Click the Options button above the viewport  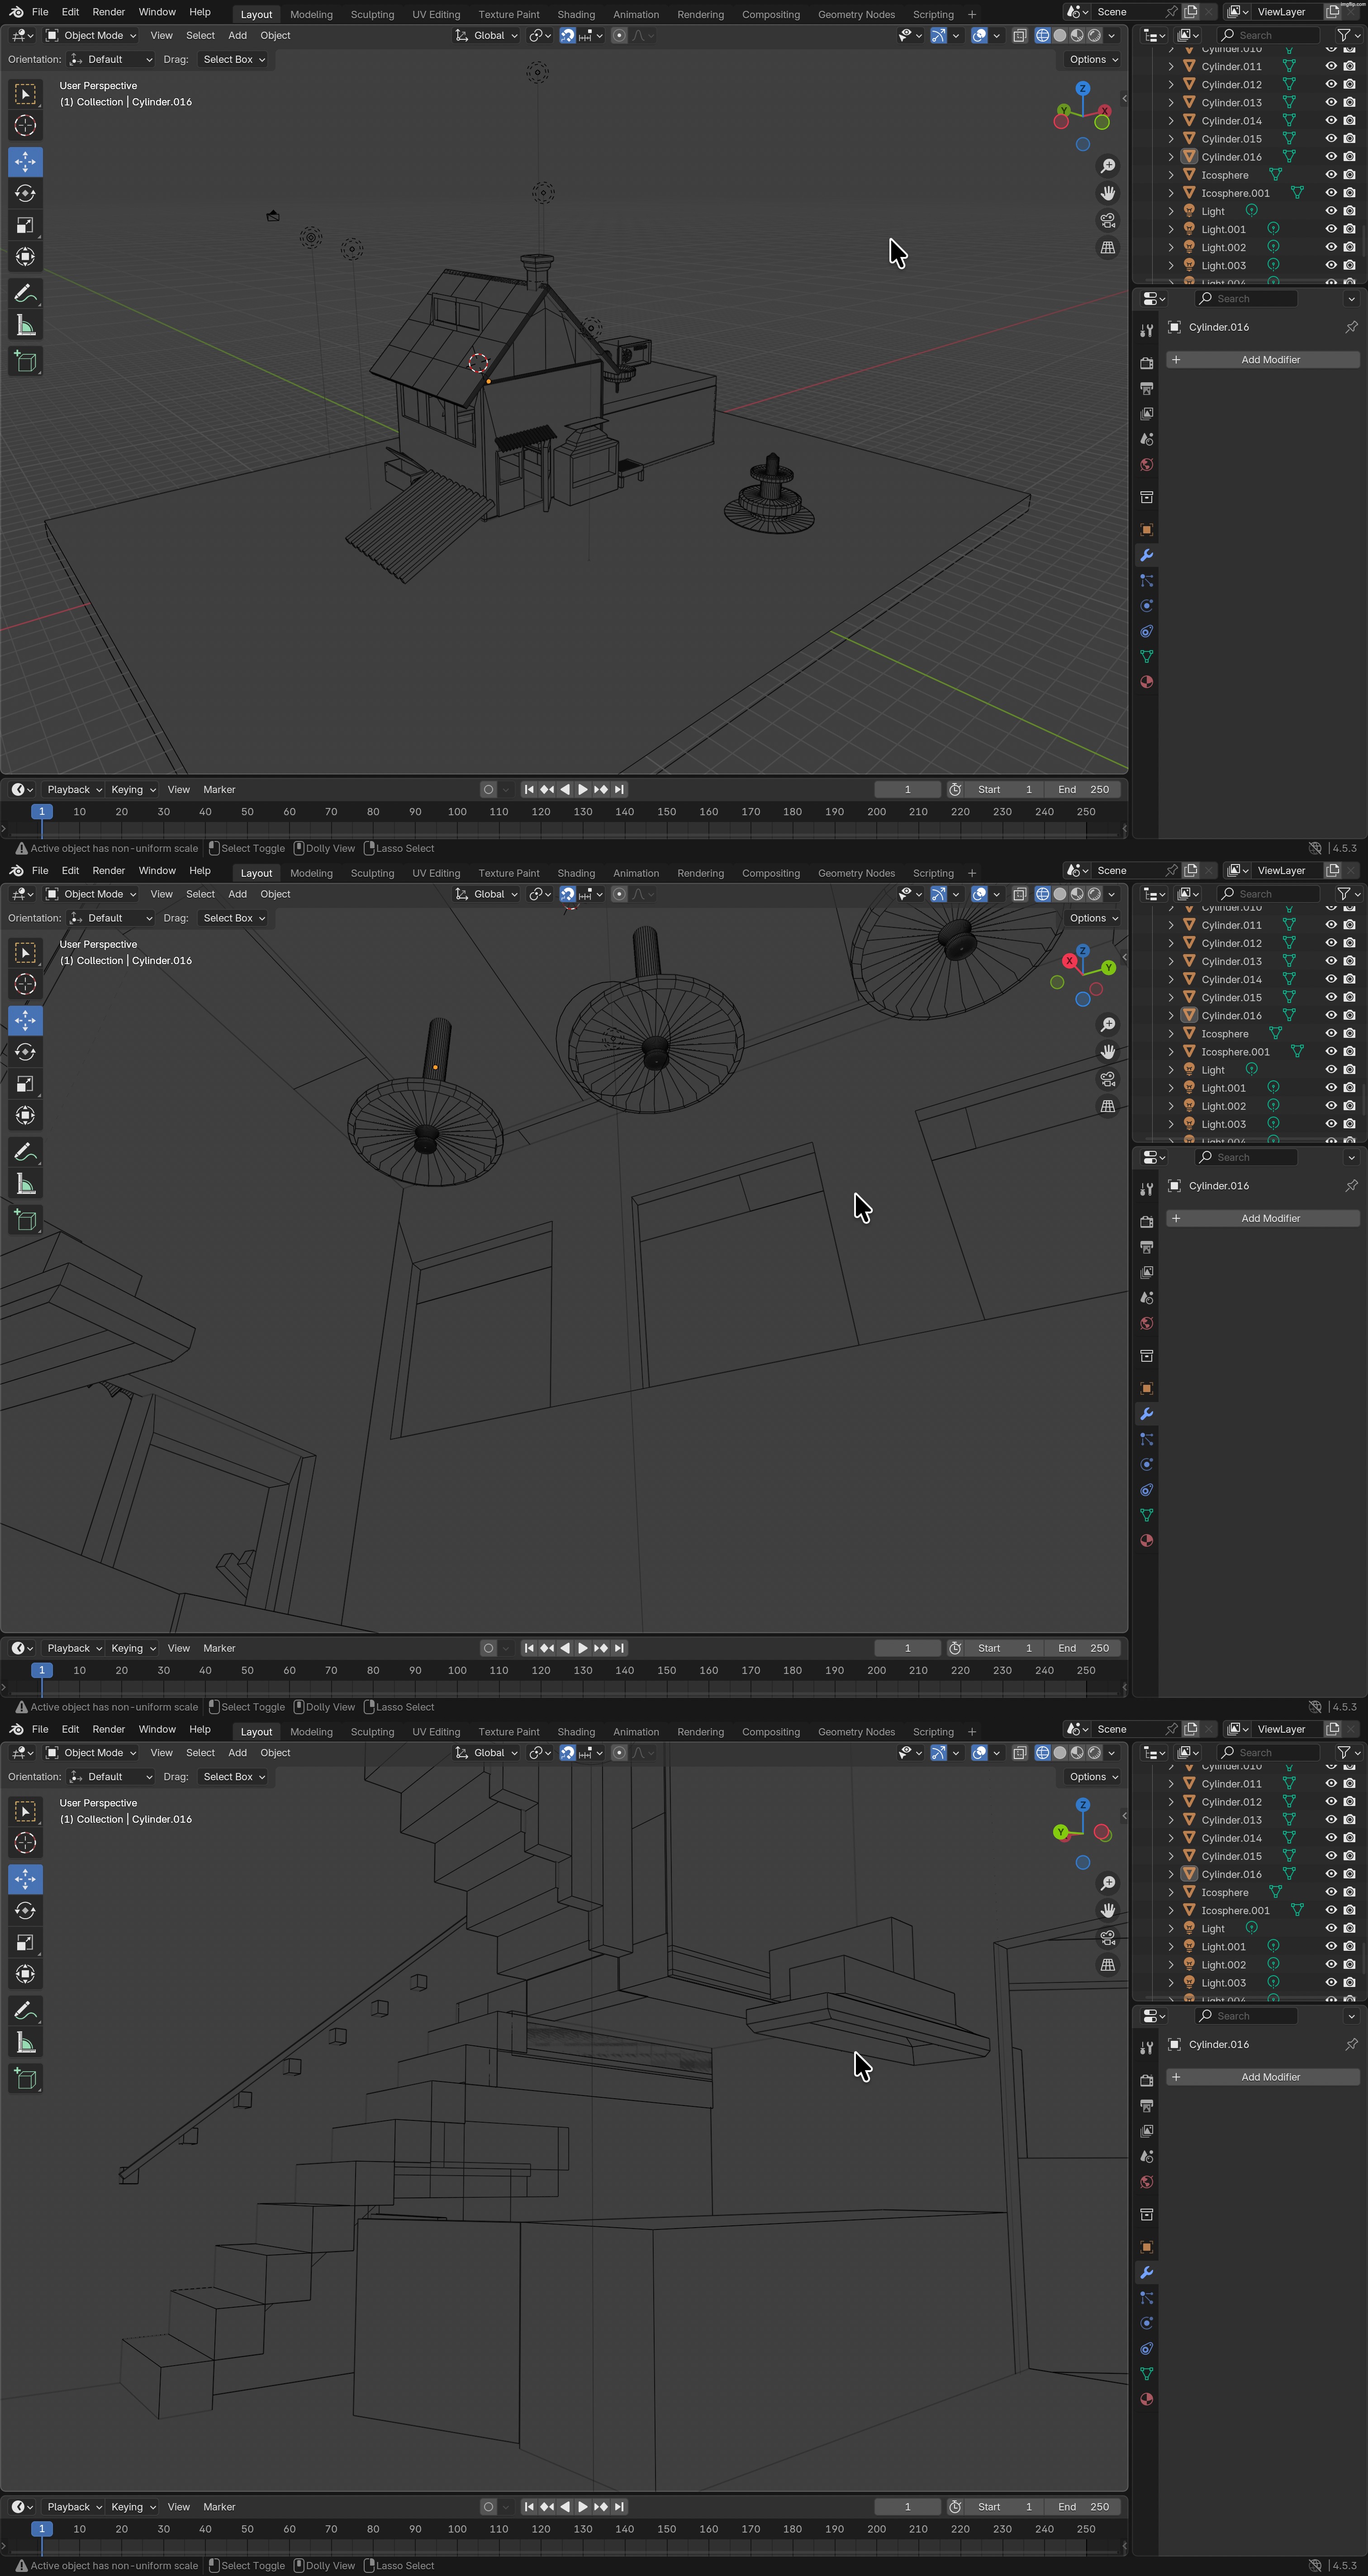pyautogui.click(x=1091, y=59)
